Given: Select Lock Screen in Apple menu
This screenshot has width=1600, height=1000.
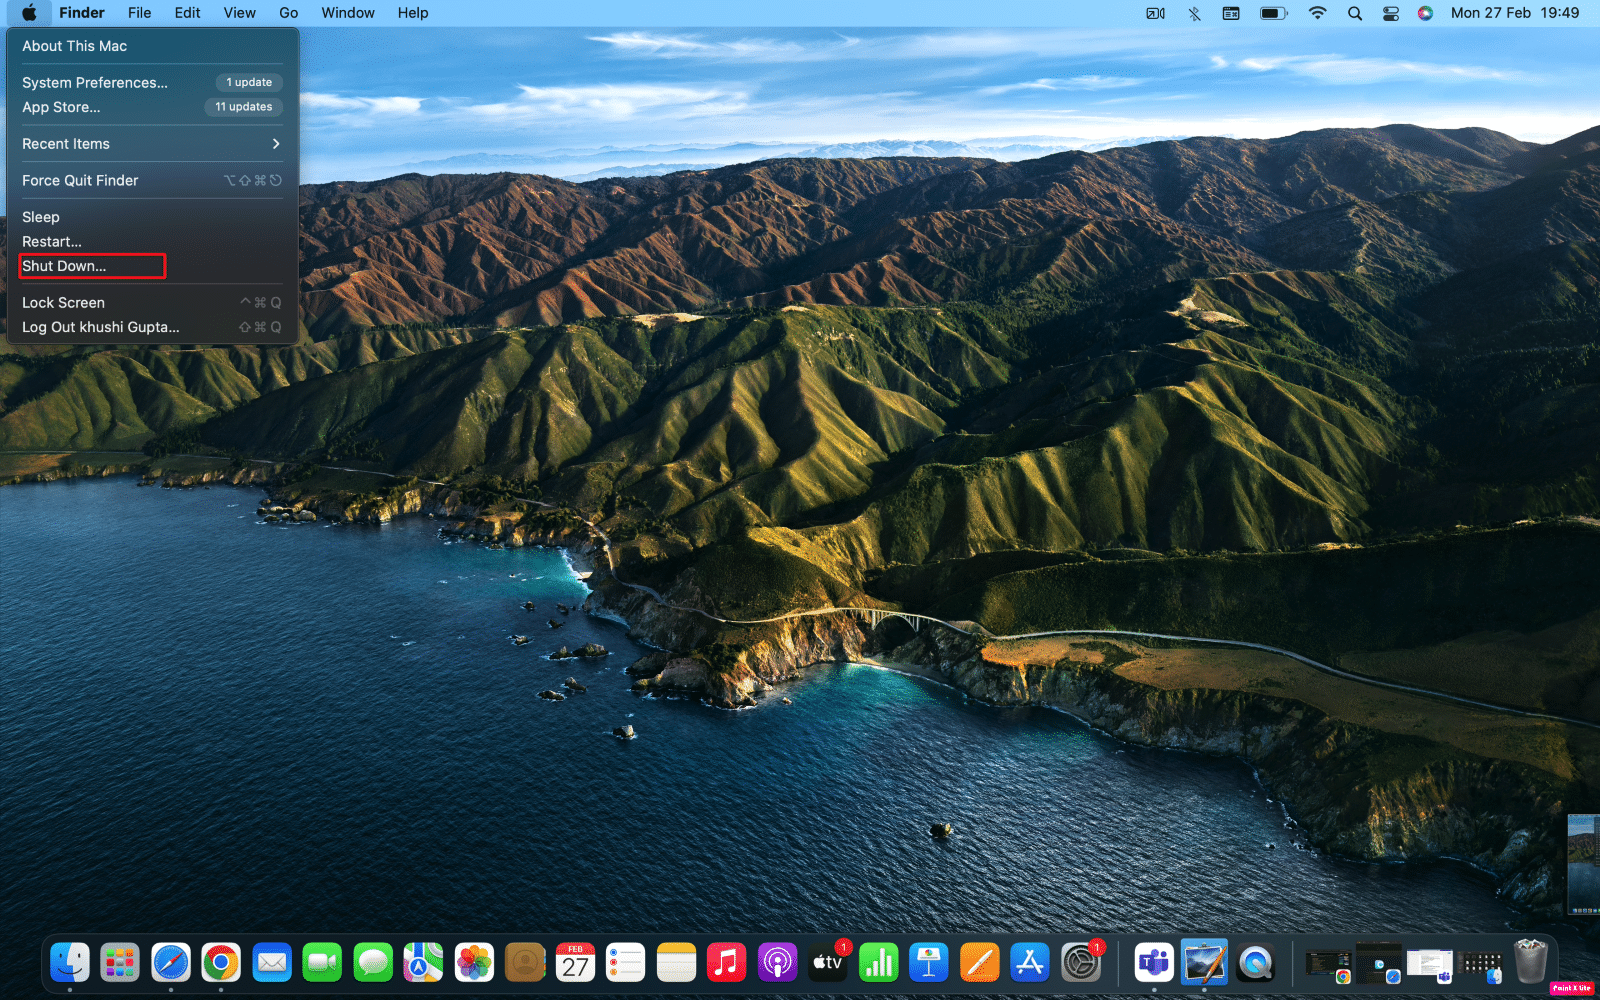Looking at the screenshot, I should [152, 303].
